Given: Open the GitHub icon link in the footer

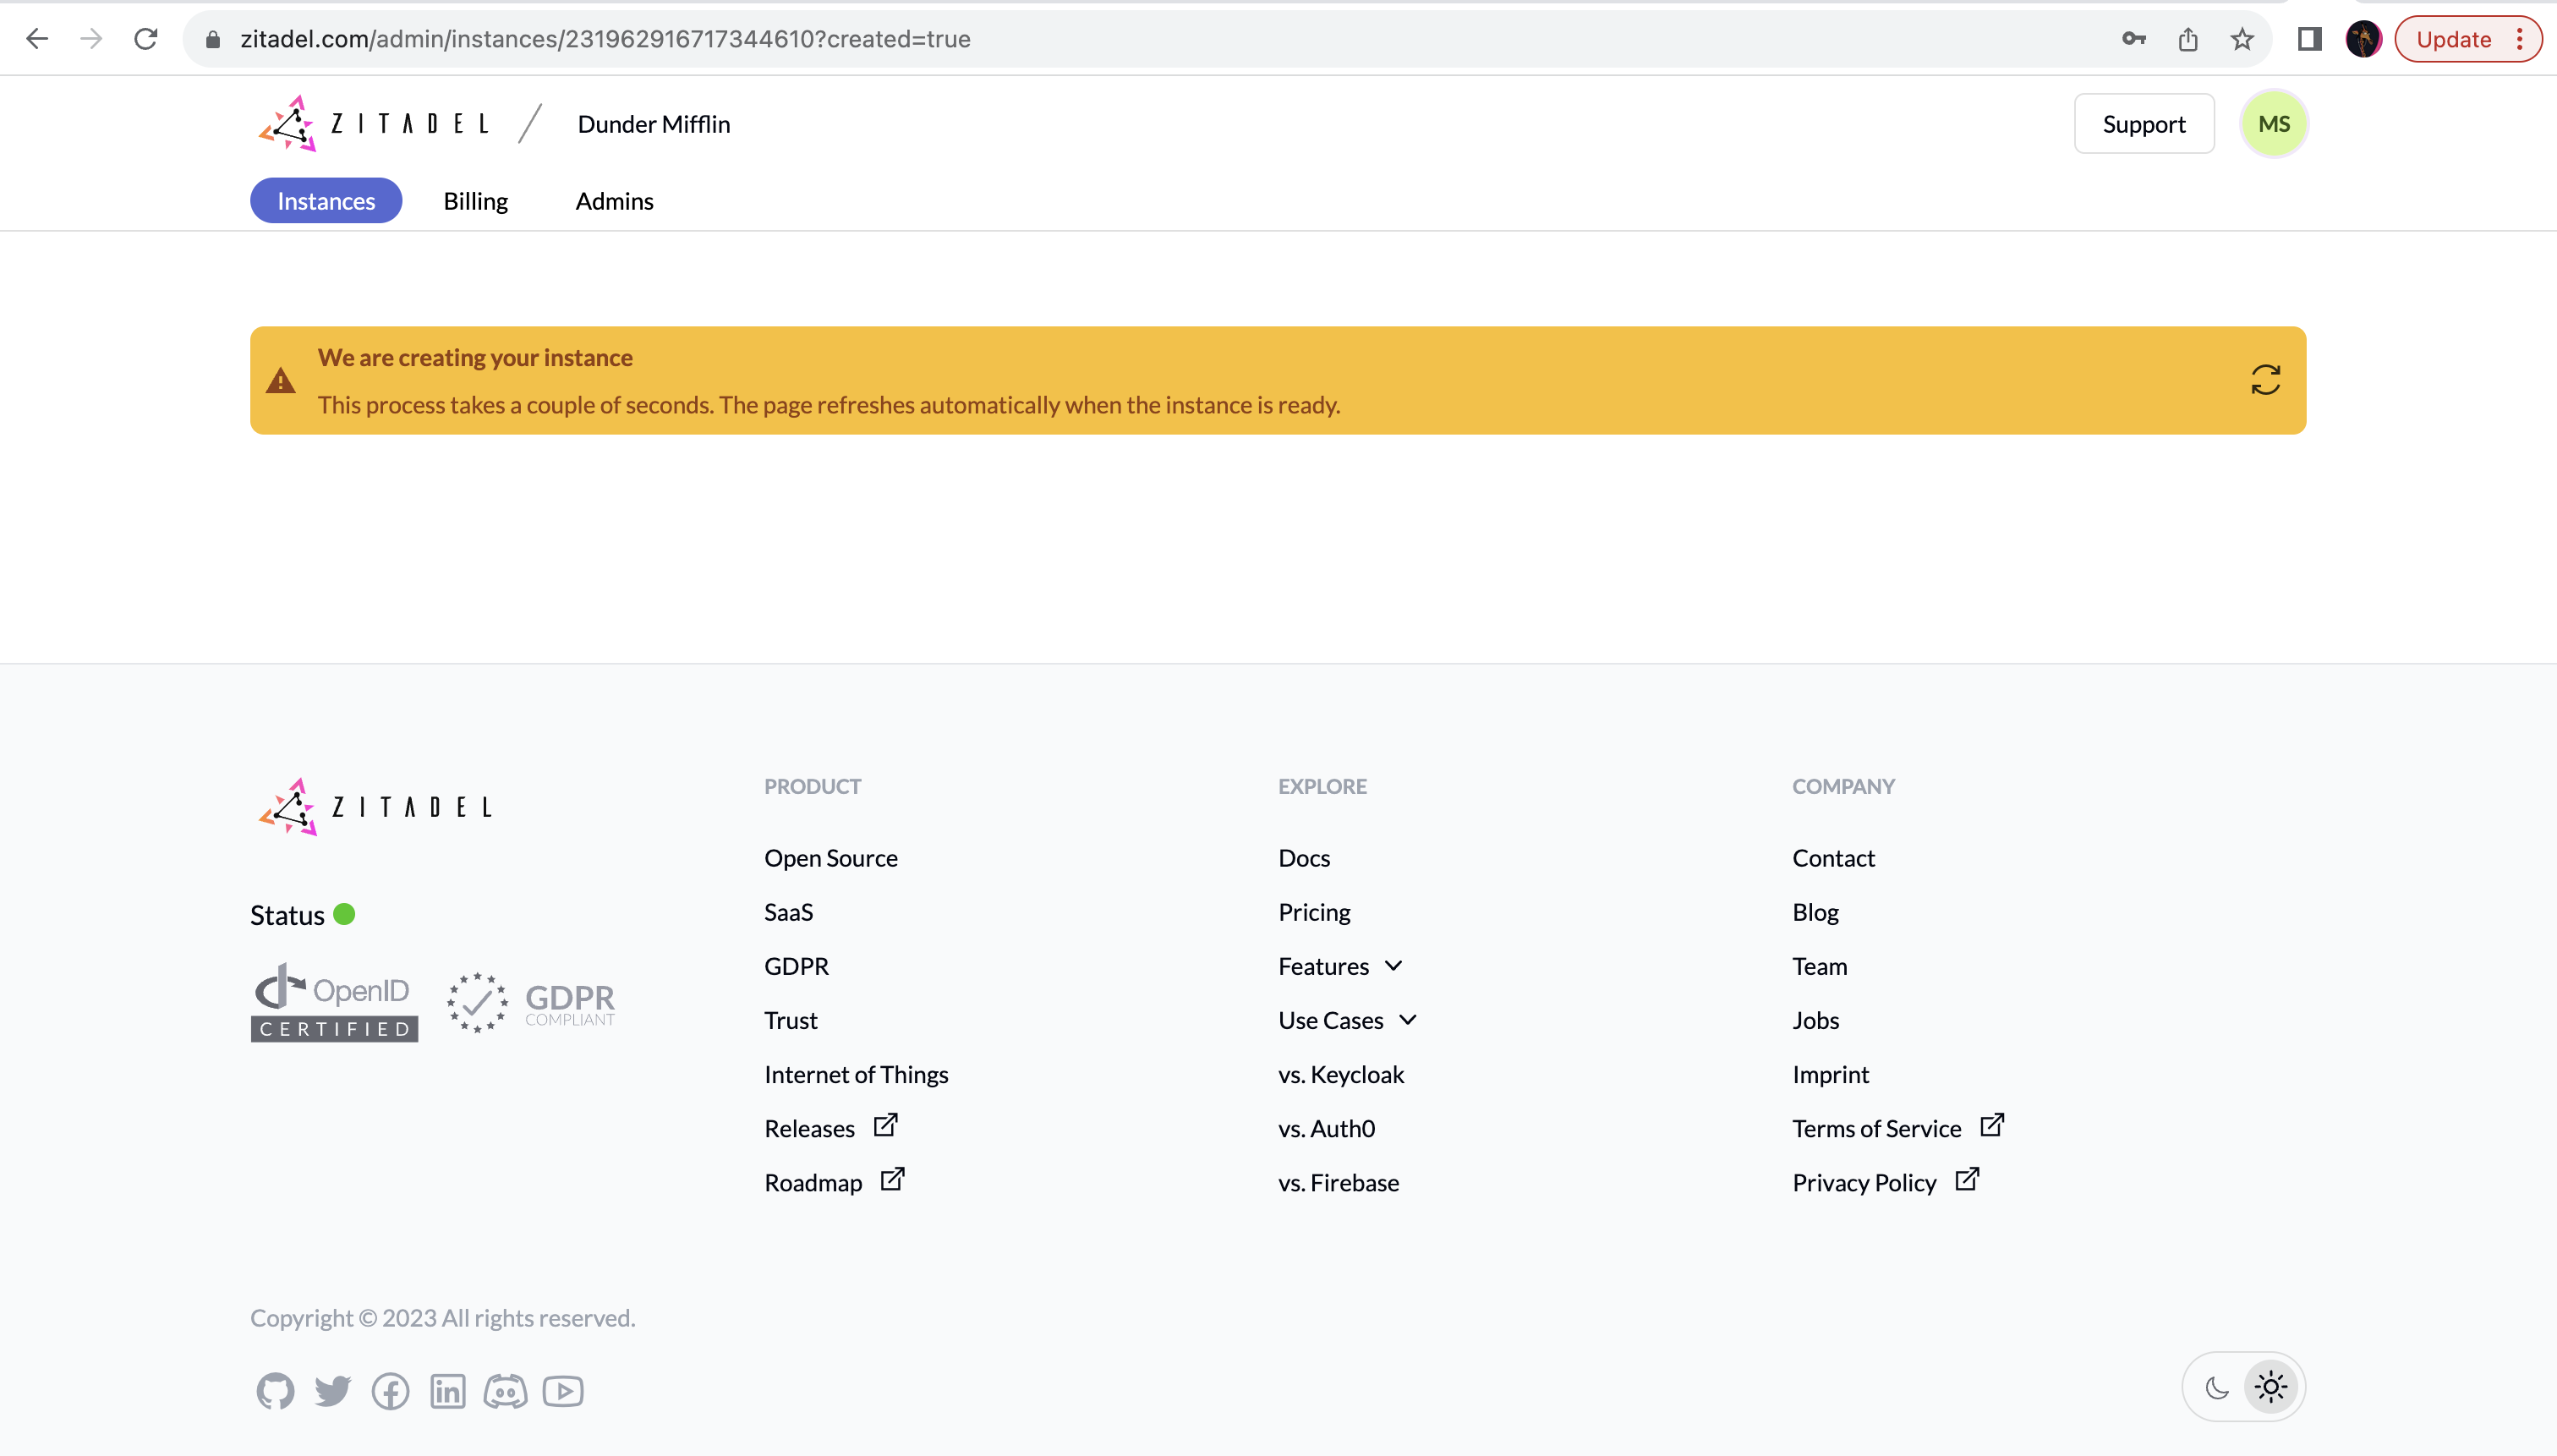Looking at the screenshot, I should click(x=275, y=1390).
